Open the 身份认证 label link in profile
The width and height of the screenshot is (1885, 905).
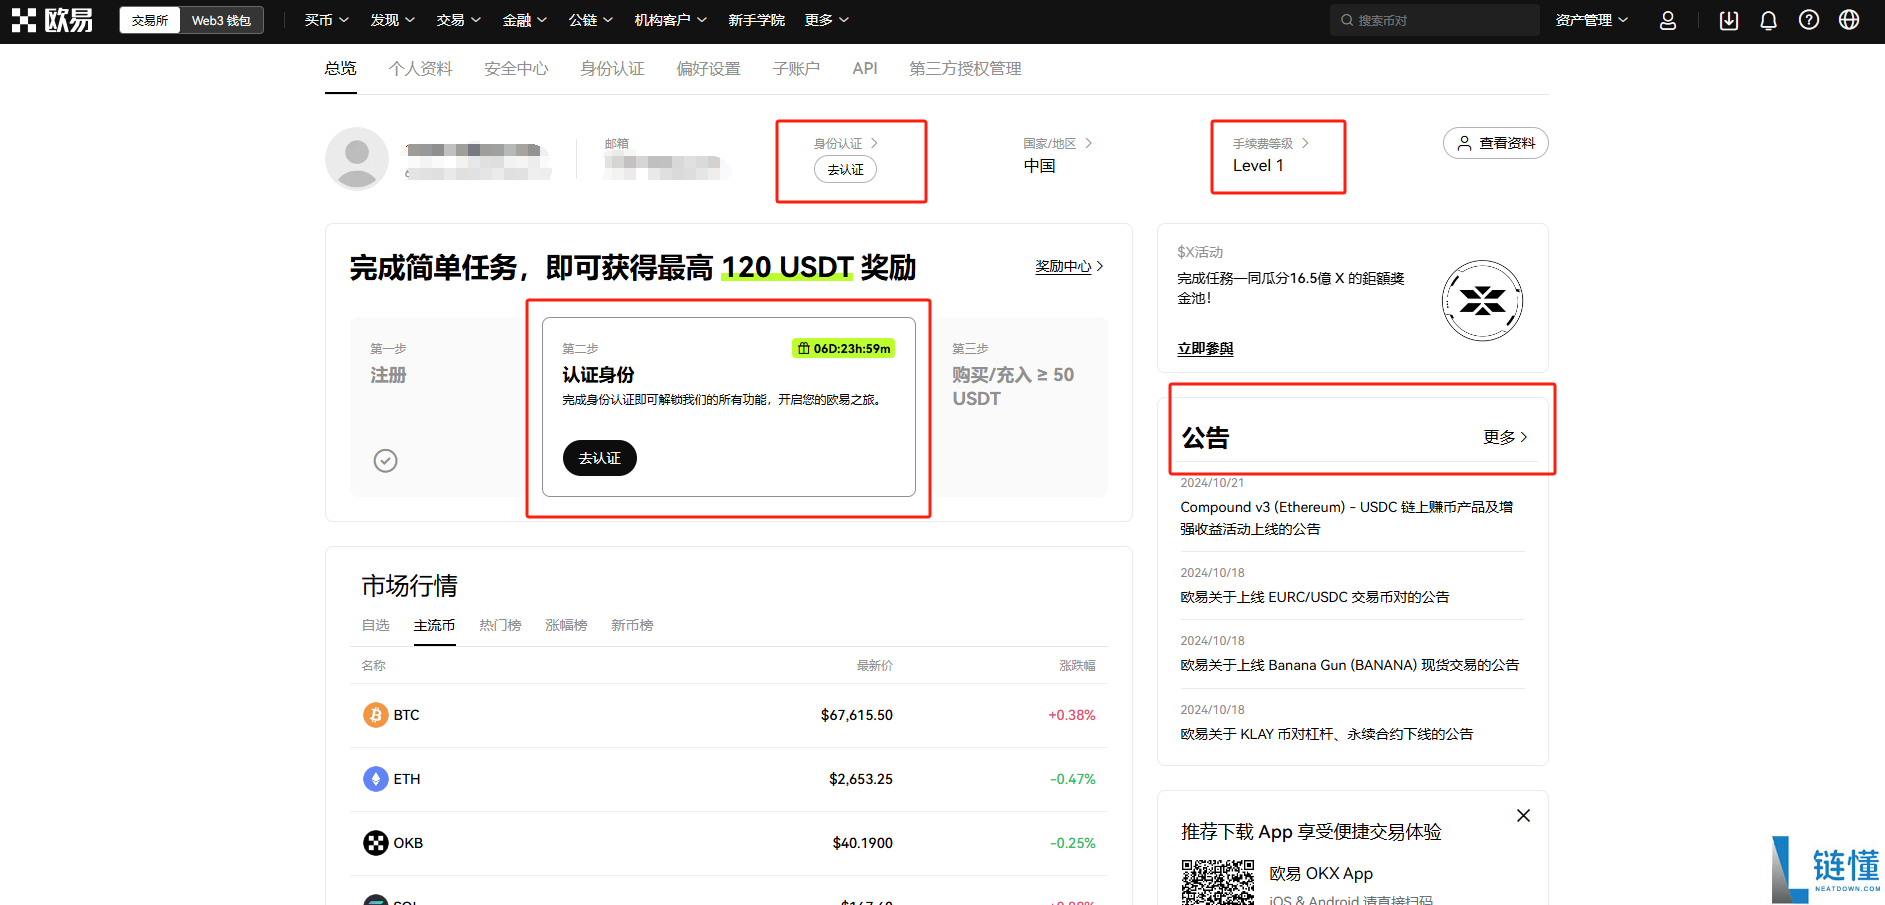(845, 143)
